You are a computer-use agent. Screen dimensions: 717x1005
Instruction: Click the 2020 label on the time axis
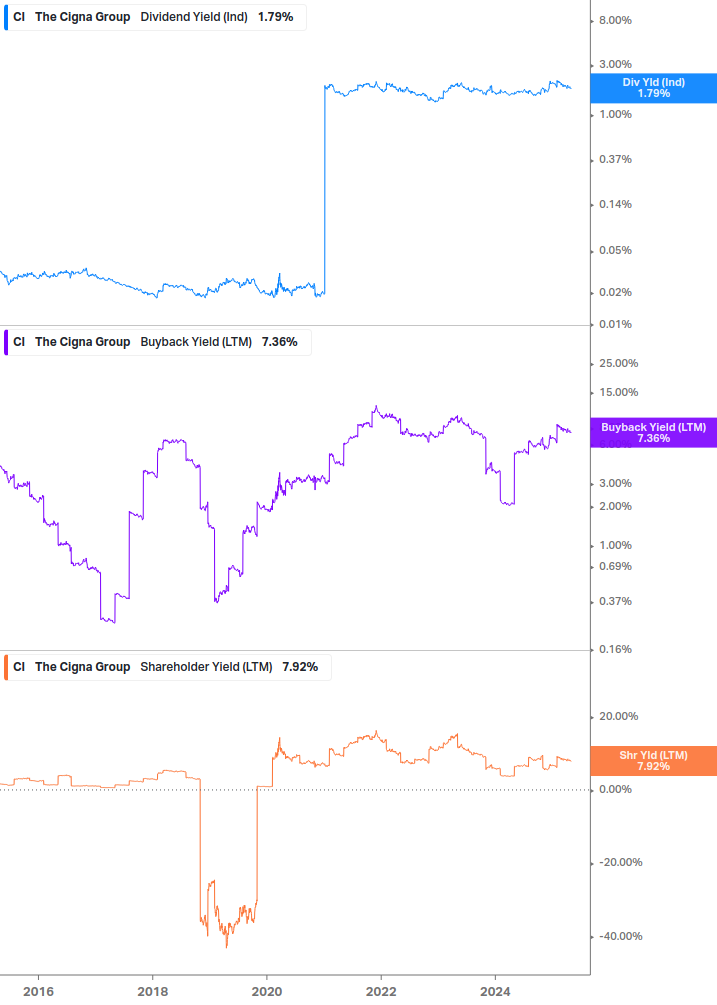(x=267, y=992)
